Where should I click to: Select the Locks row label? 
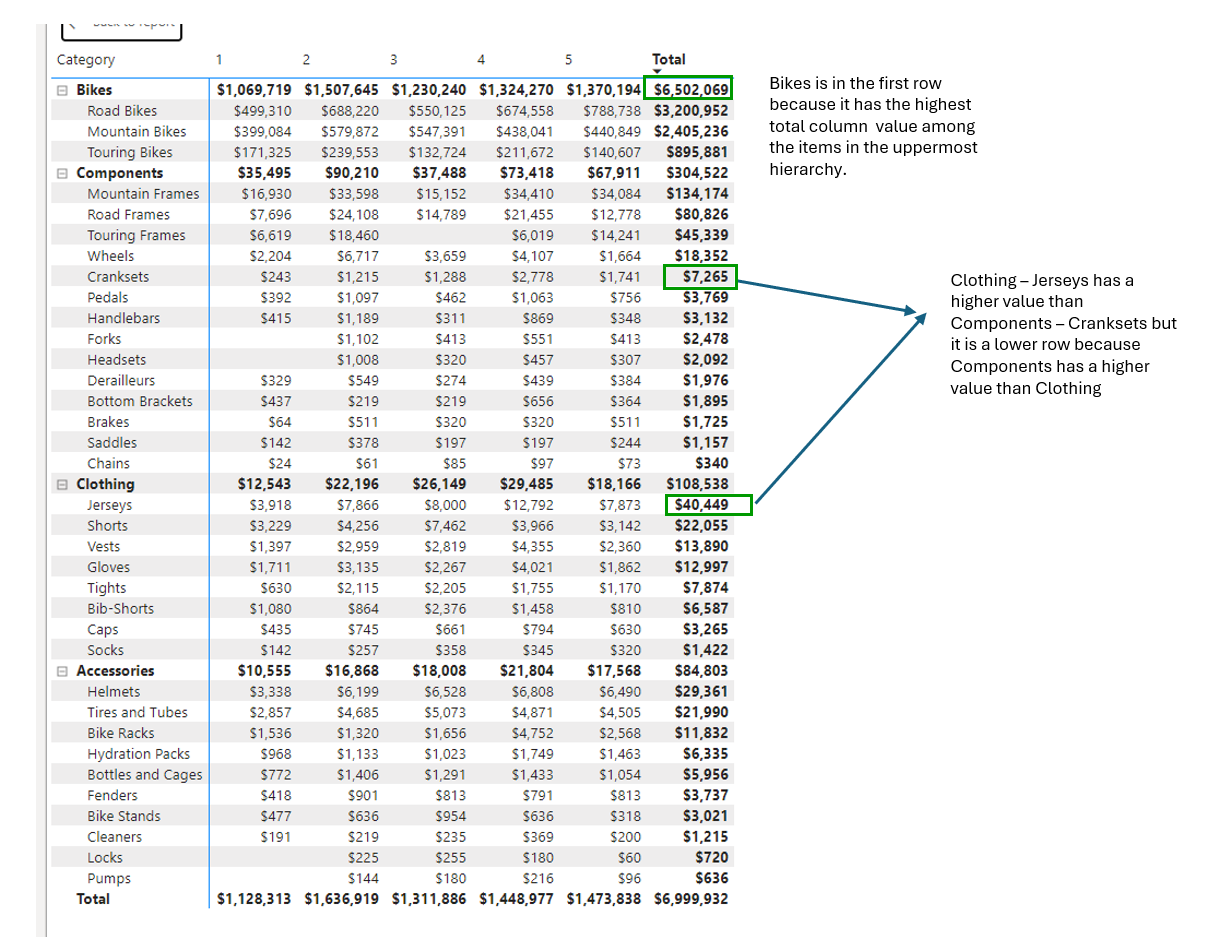tap(105, 858)
